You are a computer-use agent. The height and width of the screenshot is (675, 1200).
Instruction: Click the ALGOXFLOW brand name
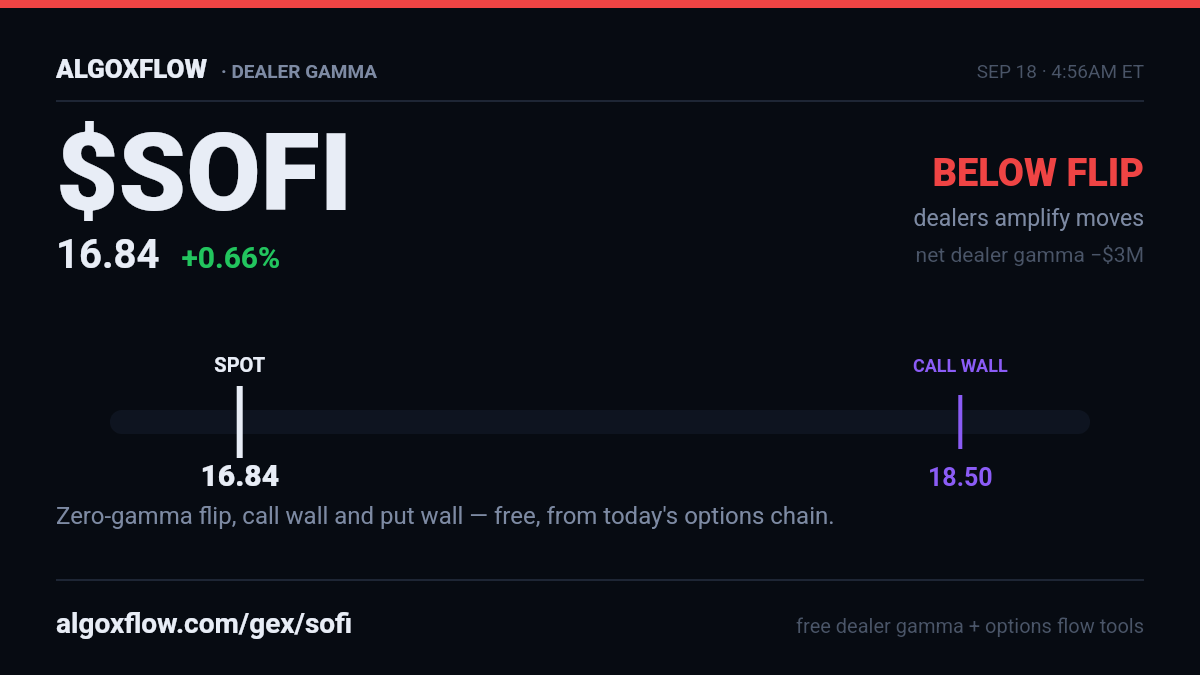(132, 70)
